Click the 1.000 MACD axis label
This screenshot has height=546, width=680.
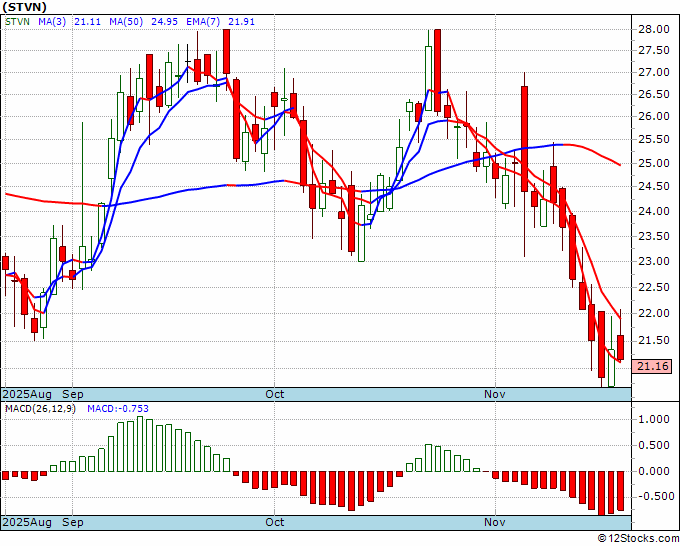click(654, 419)
